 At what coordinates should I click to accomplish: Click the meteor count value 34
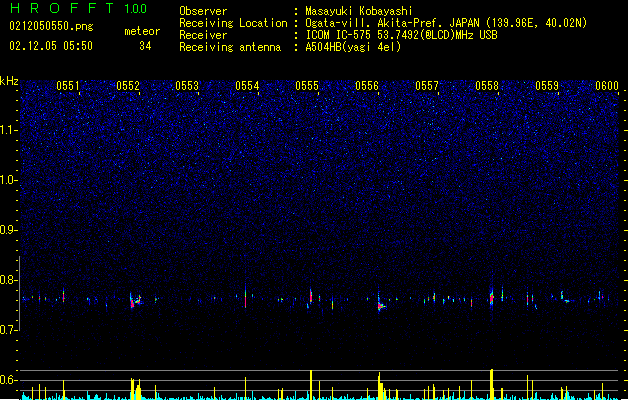[x=145, y=46]
